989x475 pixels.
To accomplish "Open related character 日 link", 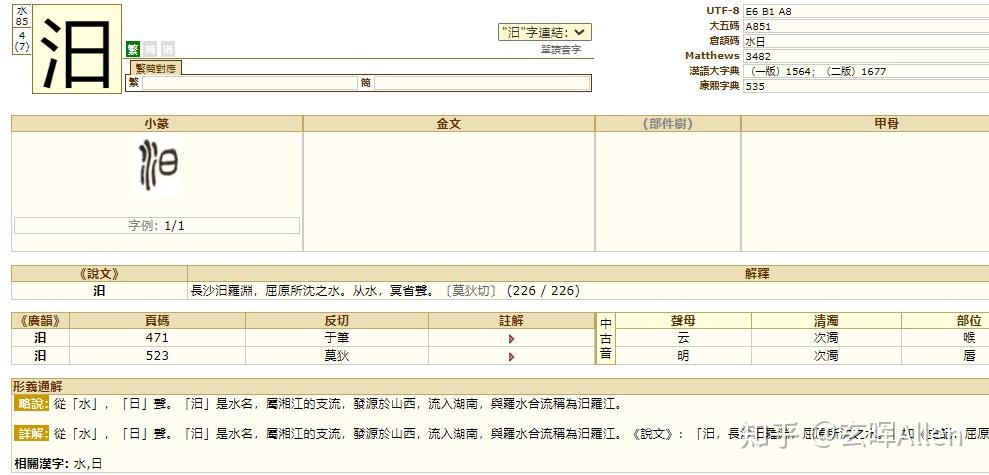I will 96,464.
